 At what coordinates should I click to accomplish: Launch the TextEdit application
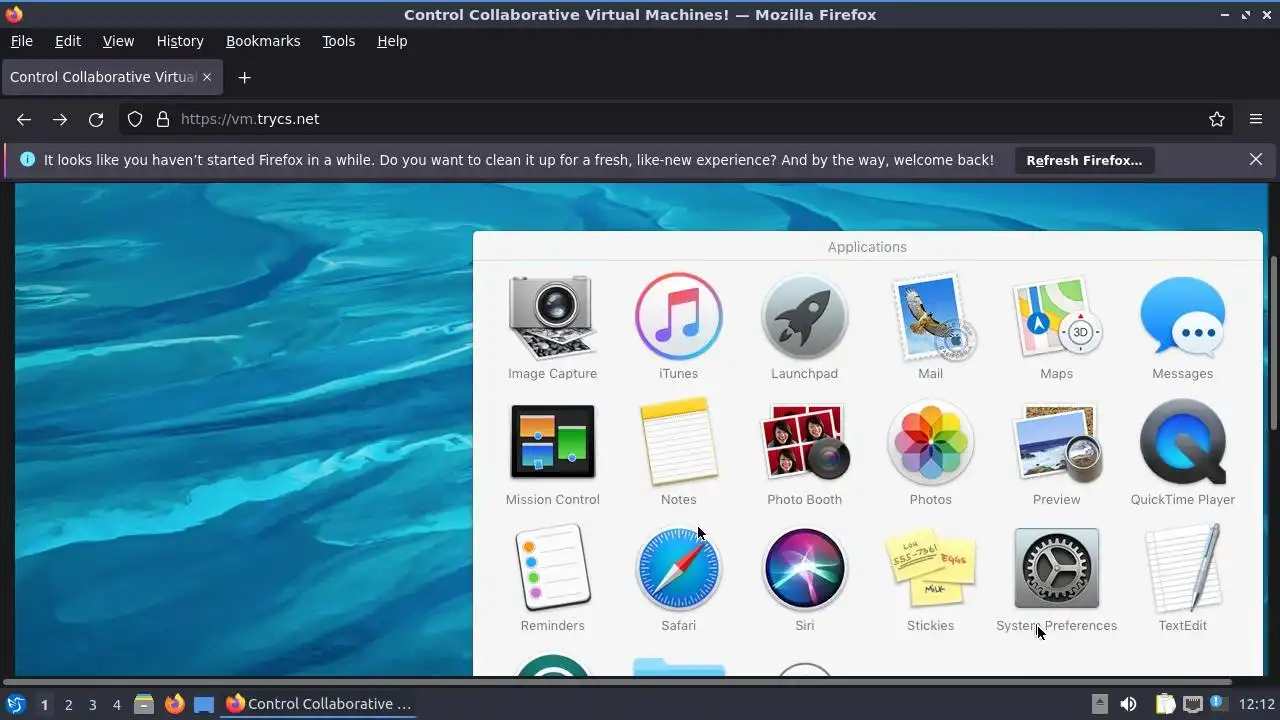point(1182,568)
